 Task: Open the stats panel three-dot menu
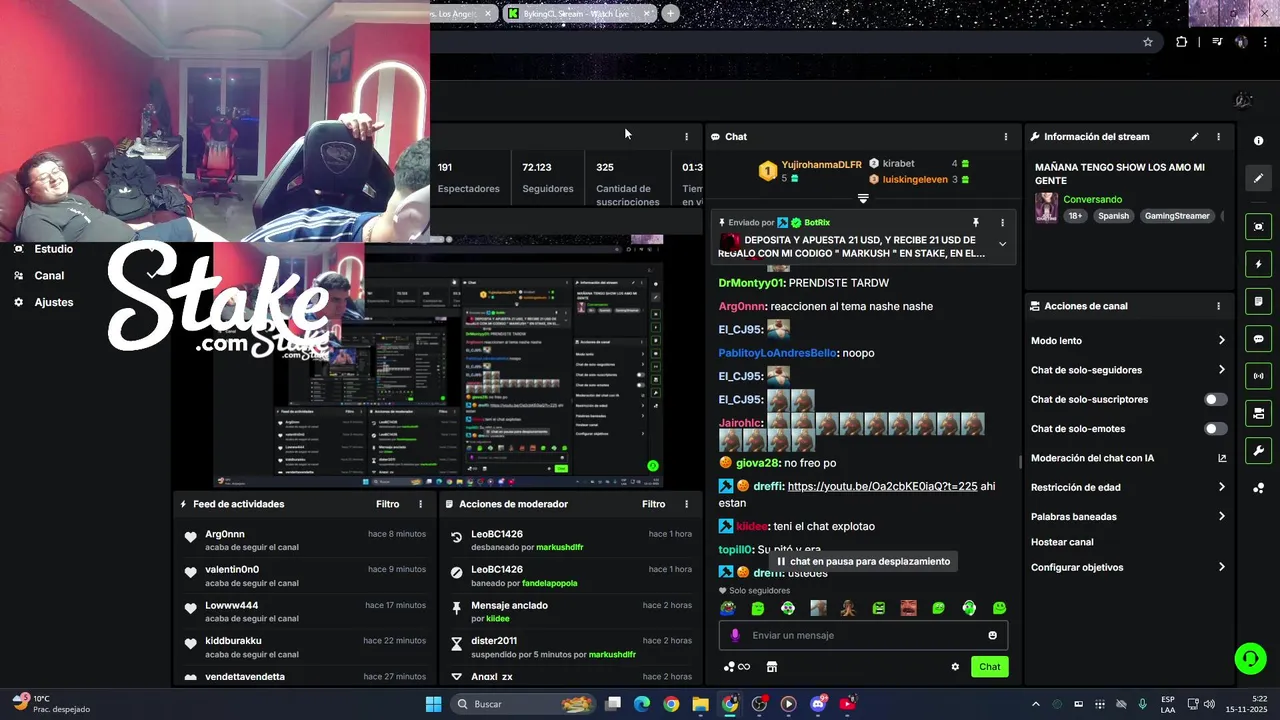tap(686, 137)
